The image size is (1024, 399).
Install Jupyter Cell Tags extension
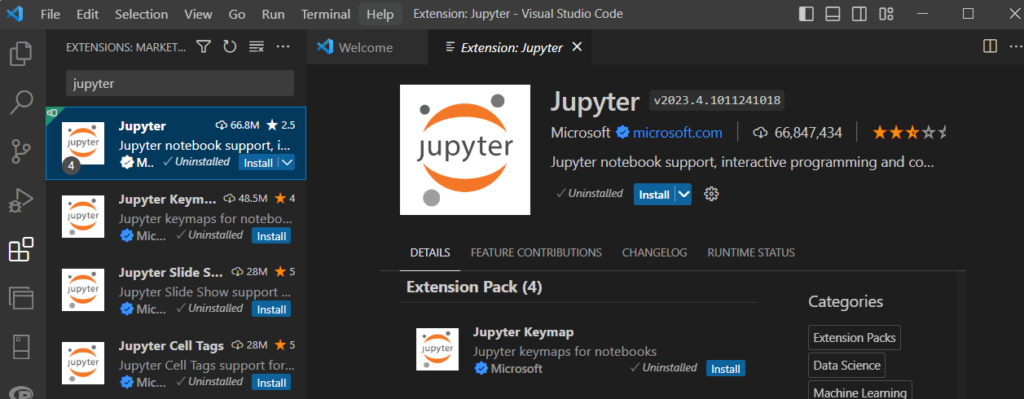point(271,382)
